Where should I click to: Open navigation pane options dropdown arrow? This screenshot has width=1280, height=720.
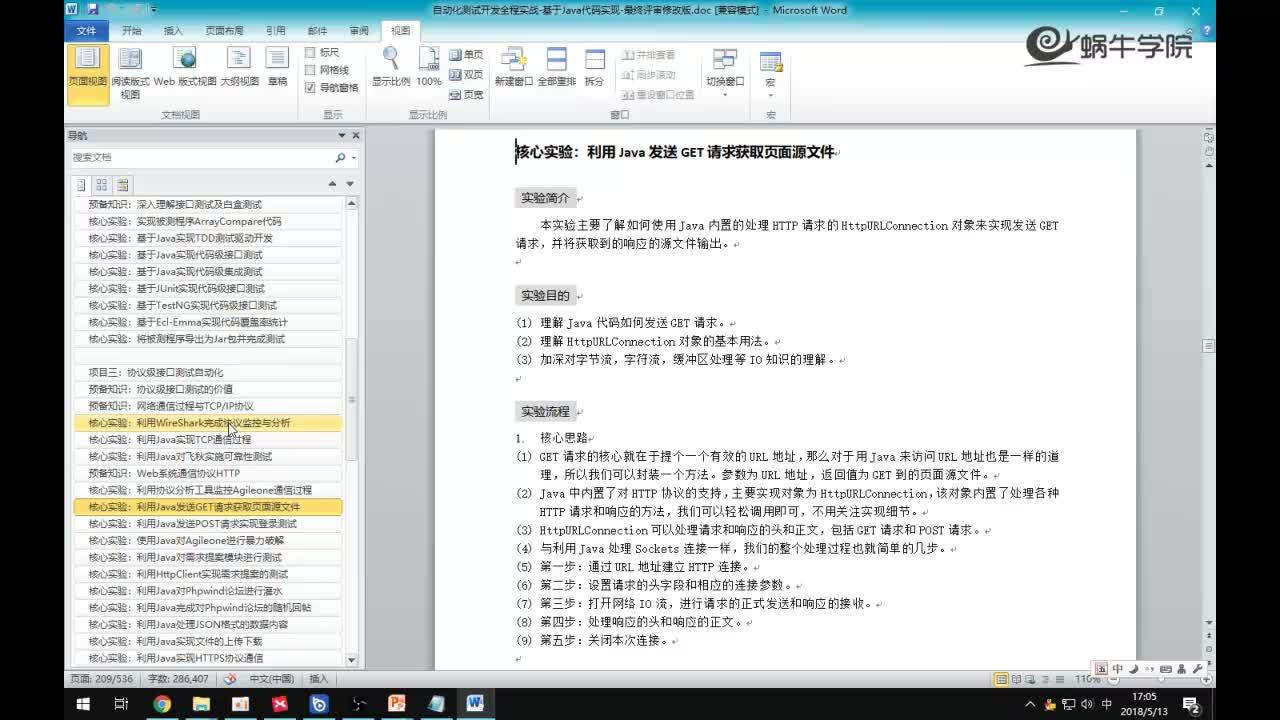click(342, 135)
